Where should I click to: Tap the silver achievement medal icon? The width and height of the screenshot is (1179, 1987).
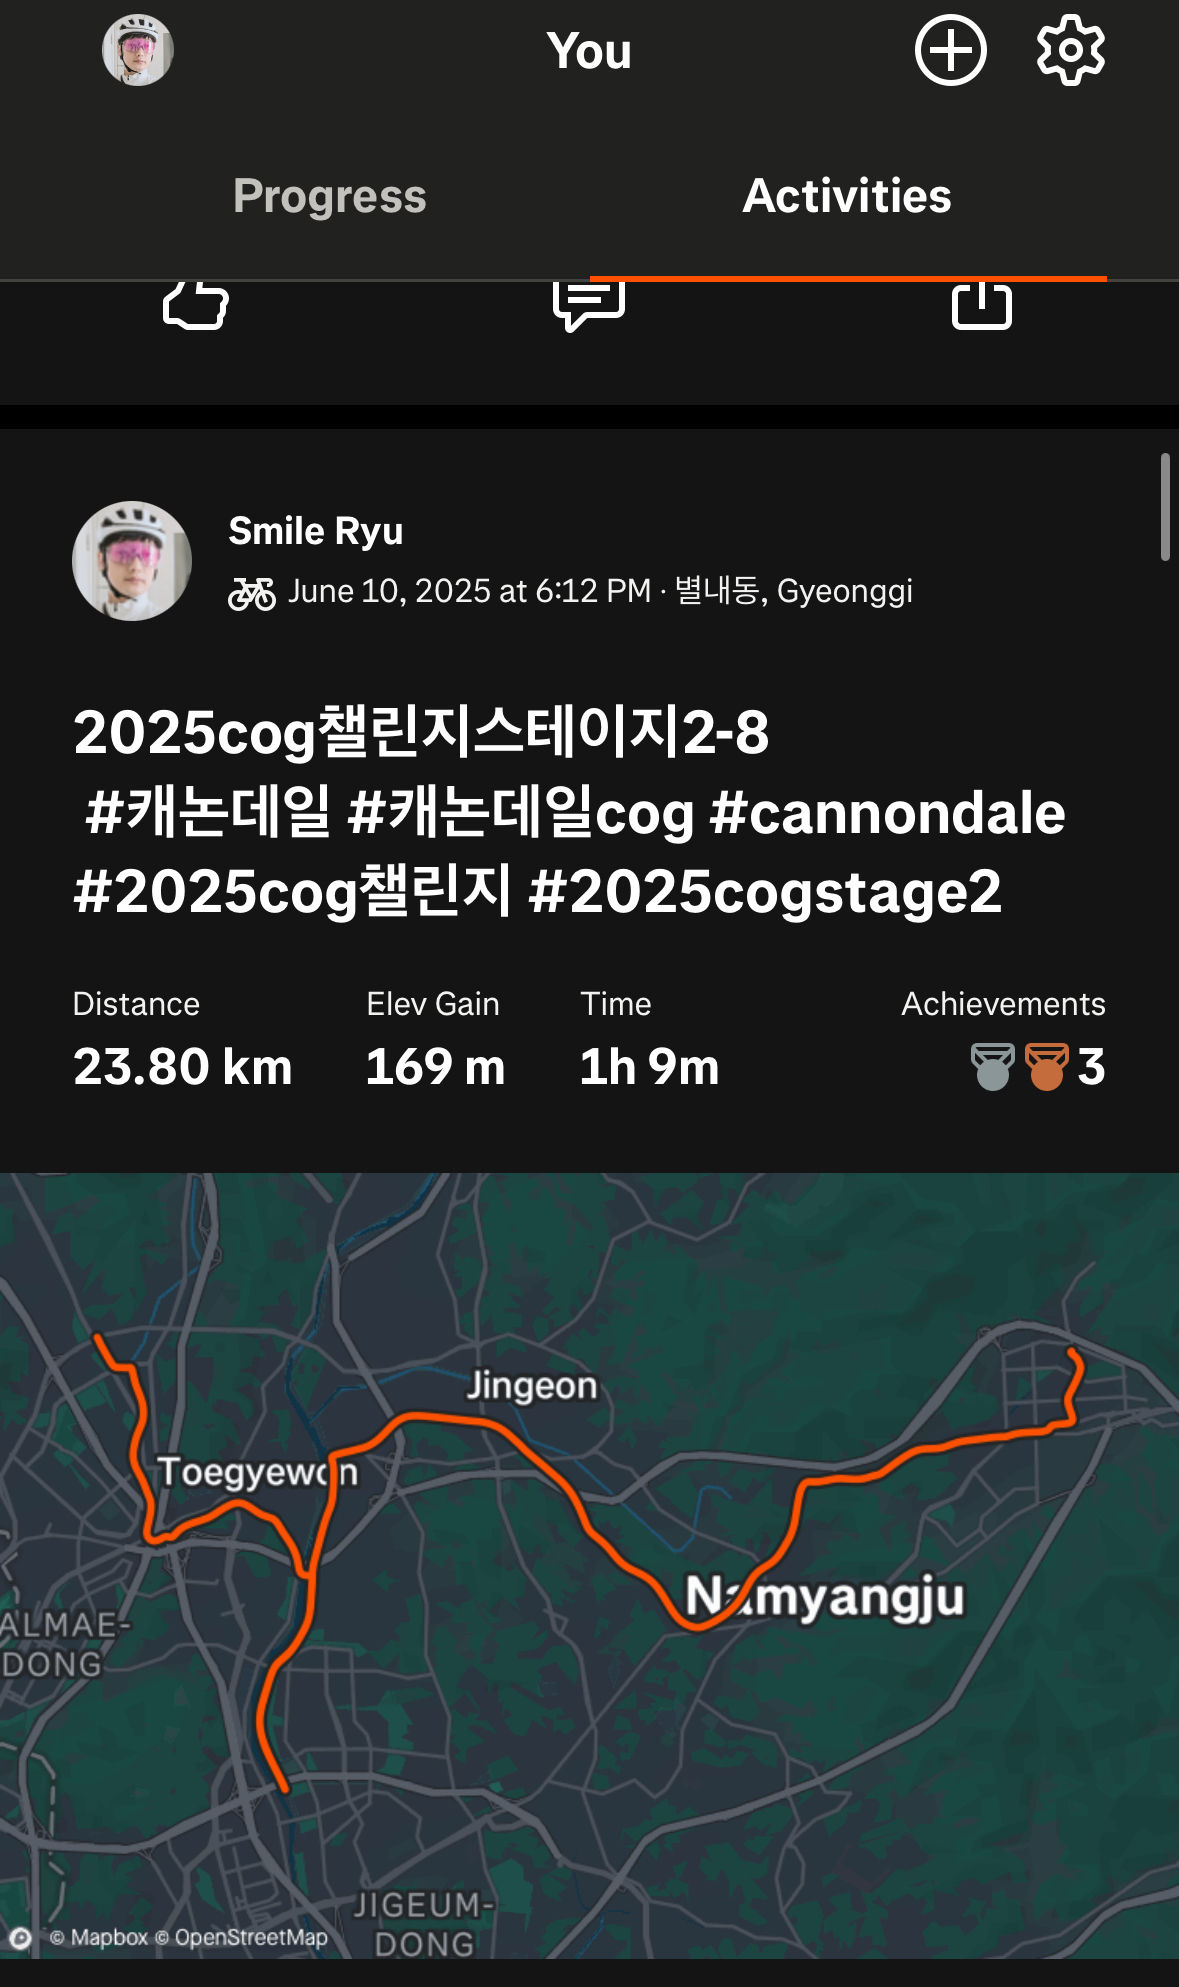pyautogui.click(x=993, y=1066)
